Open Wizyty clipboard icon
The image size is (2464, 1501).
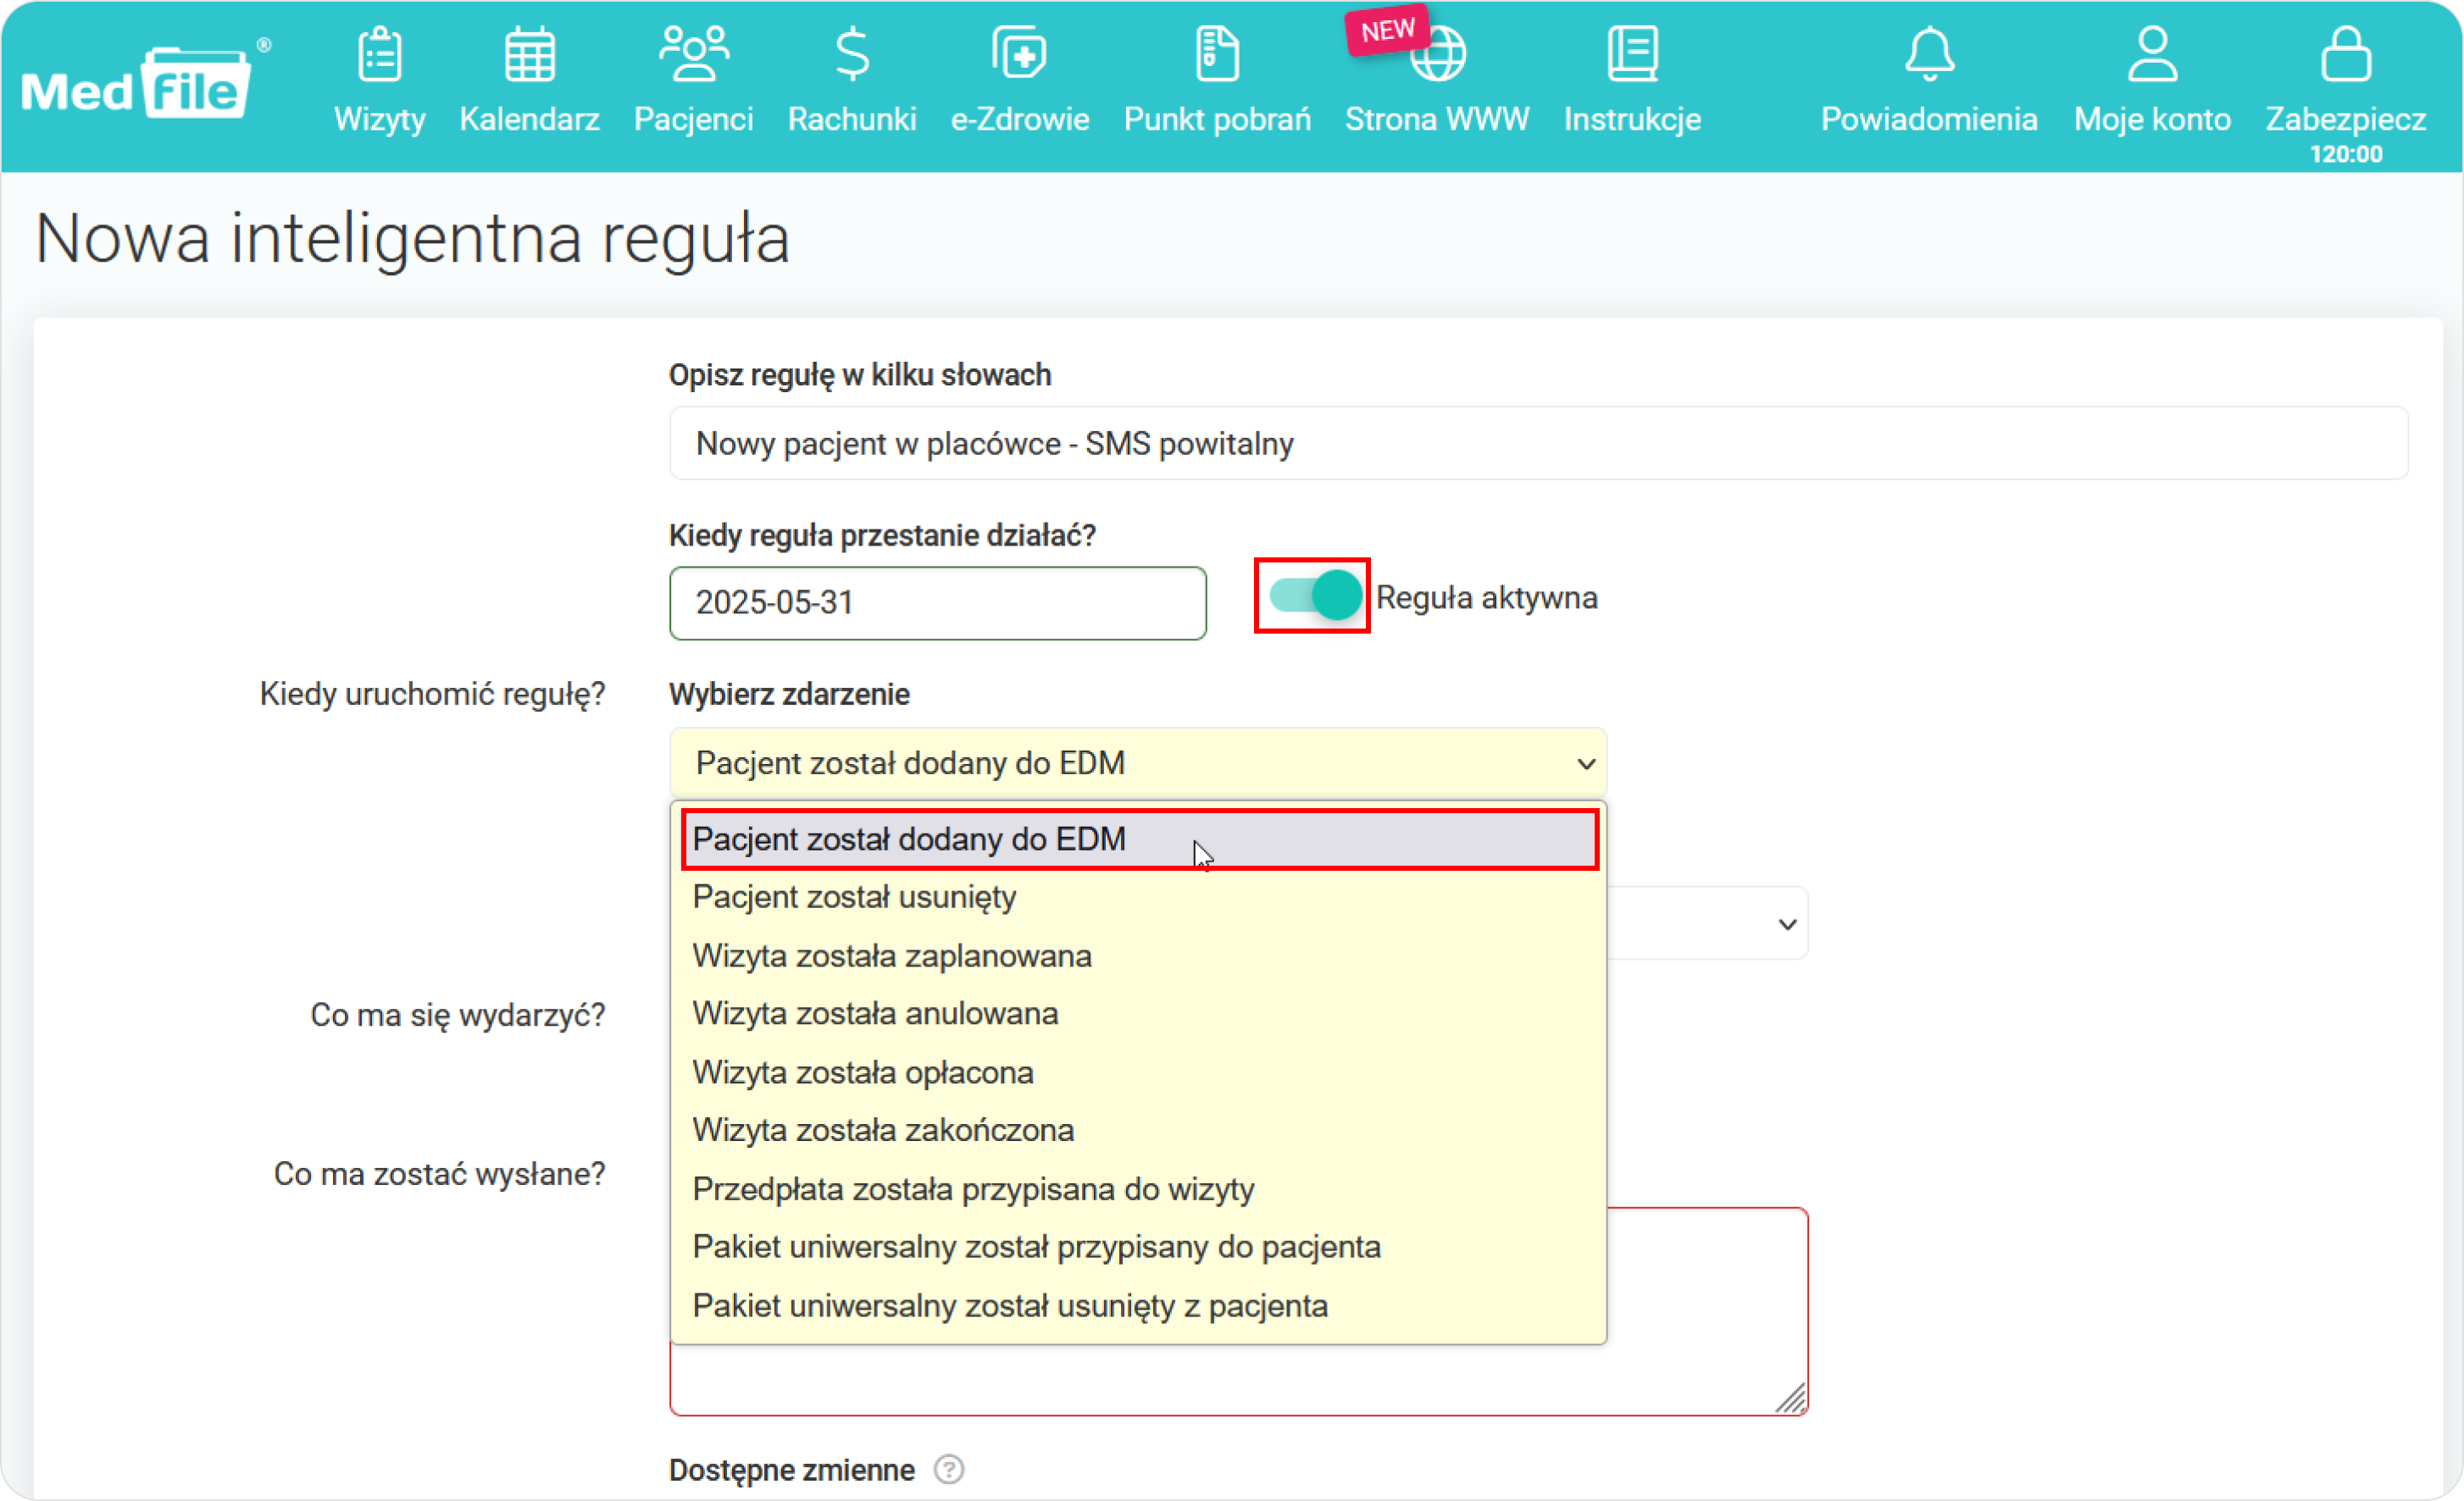pos(380,54)
